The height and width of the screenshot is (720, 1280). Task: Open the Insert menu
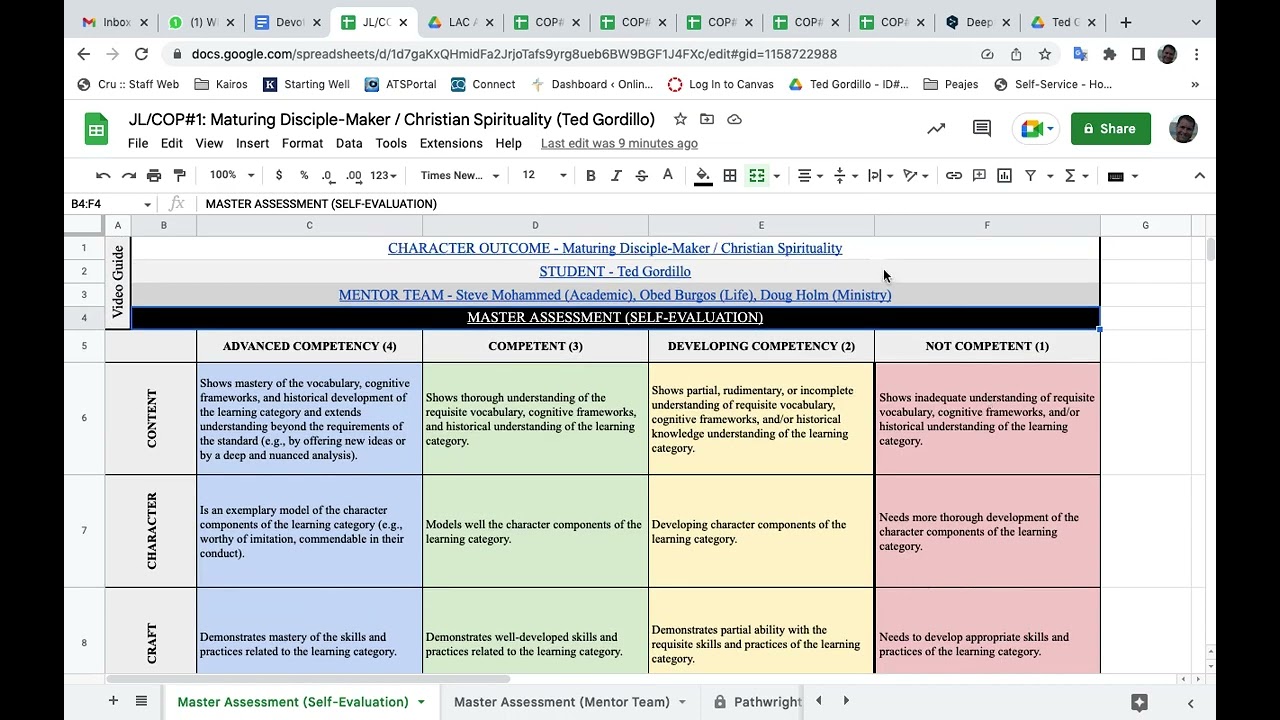pos(252,143)
